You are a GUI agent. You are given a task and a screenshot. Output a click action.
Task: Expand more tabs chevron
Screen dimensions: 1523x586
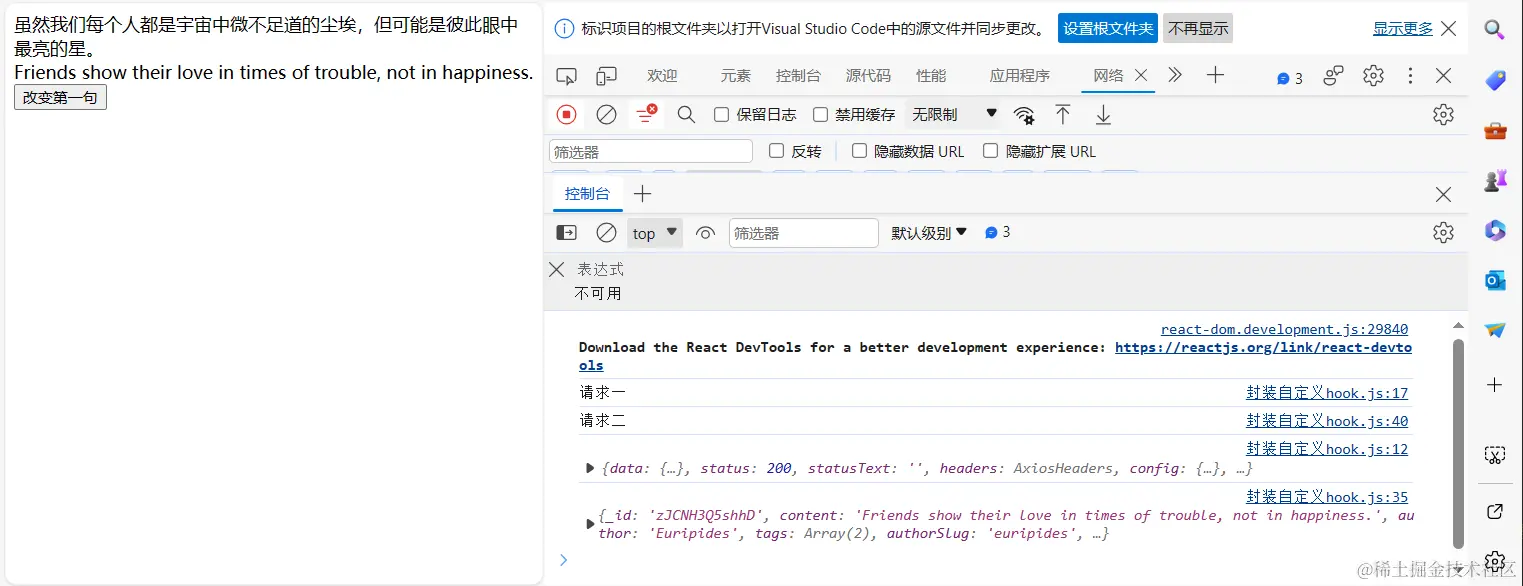1175,75
